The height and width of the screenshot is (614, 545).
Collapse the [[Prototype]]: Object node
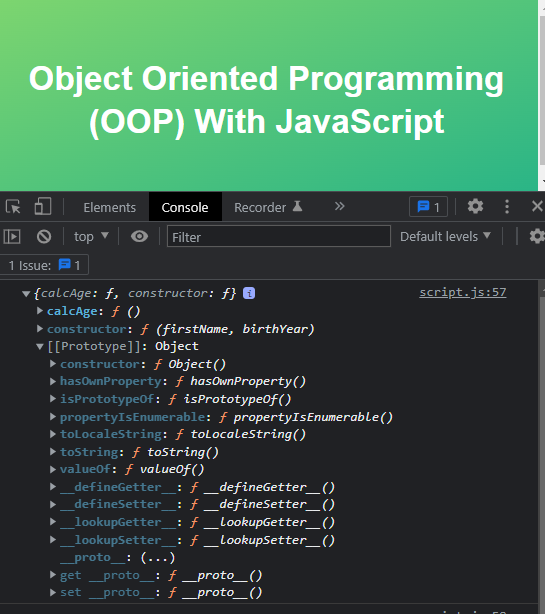40,347
